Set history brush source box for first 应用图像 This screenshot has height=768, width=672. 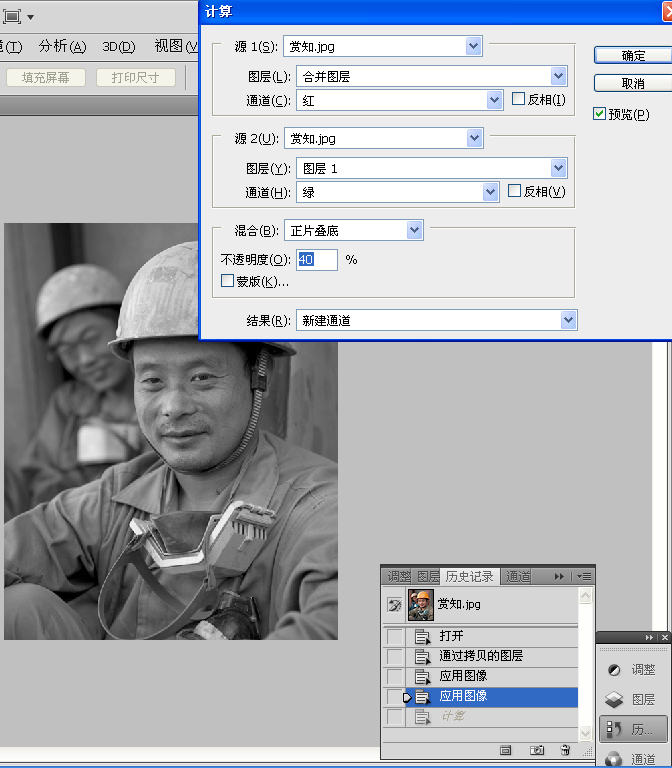click(394, 676)
